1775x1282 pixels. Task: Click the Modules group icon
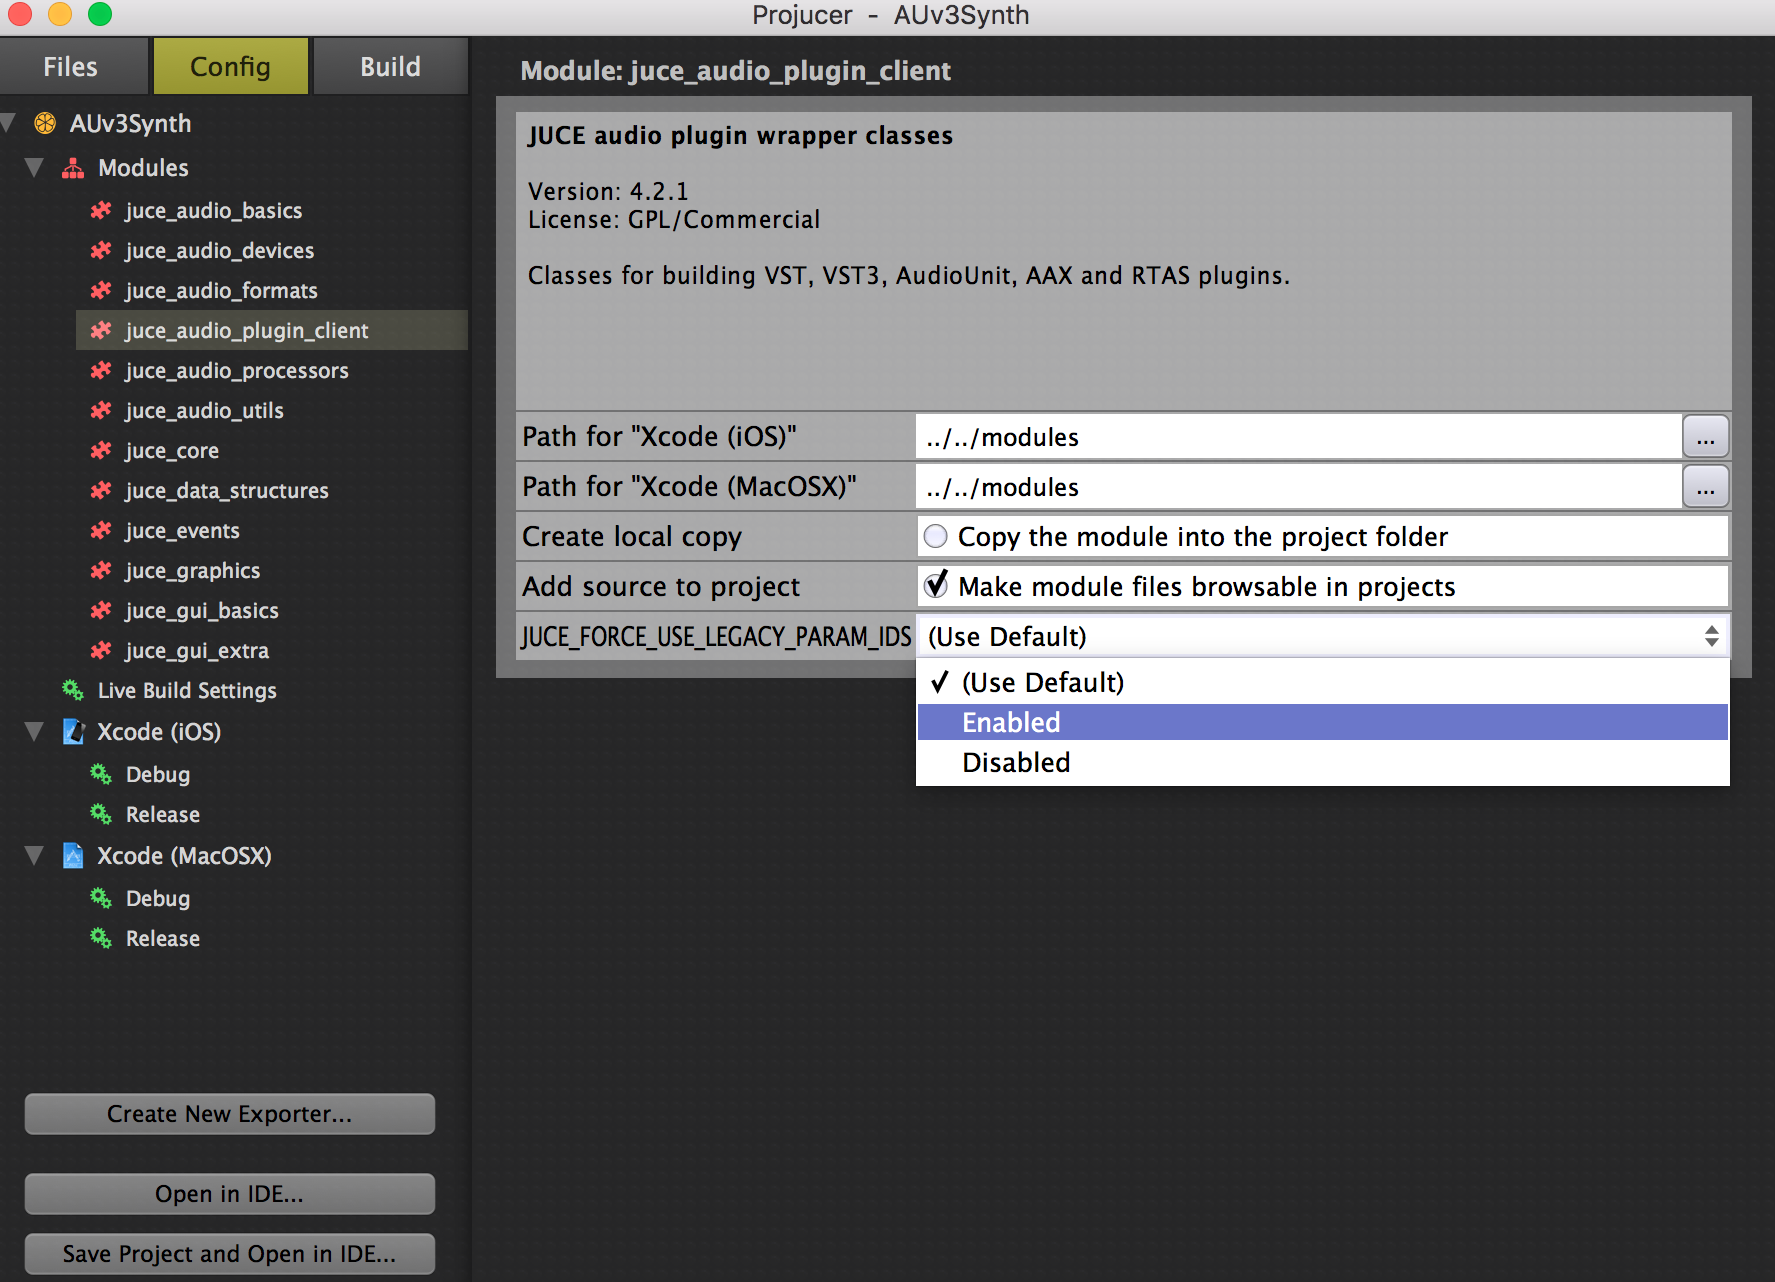(x=73, y=168)
